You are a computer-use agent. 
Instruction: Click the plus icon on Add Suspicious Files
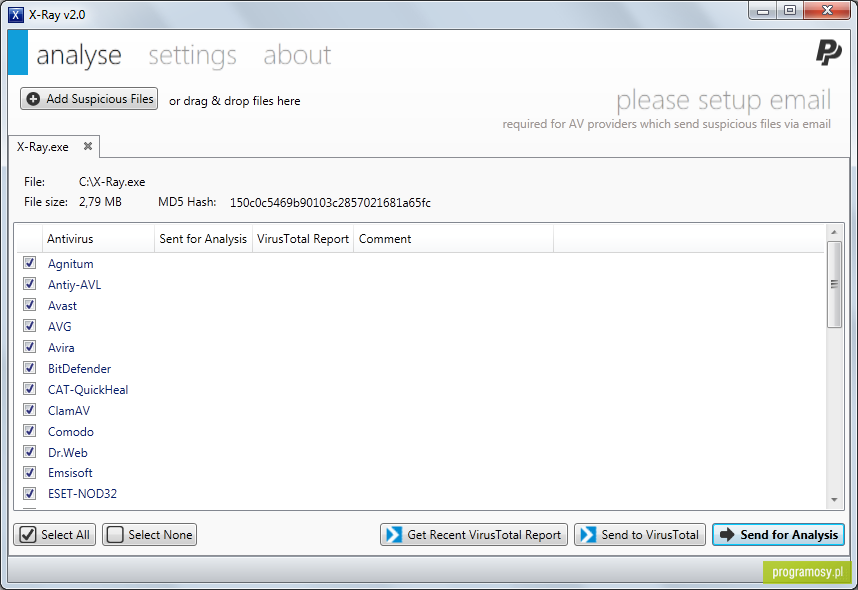(x=33, y=99)
